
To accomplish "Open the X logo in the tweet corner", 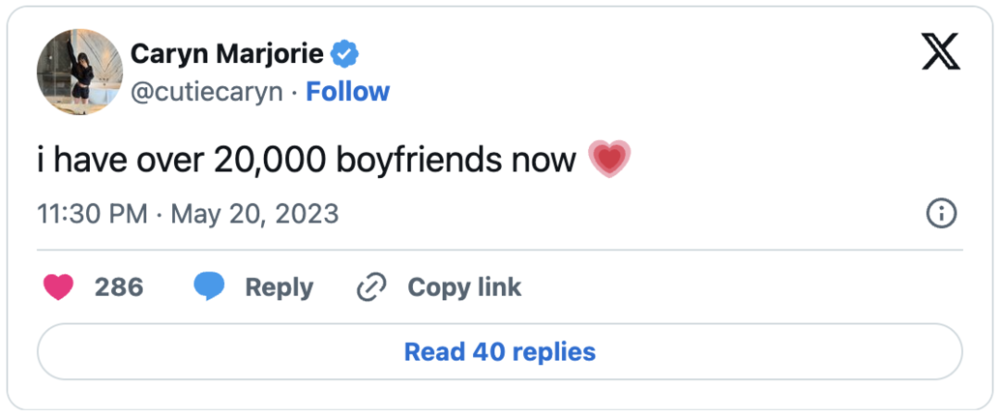I will (x=941, y=53).
